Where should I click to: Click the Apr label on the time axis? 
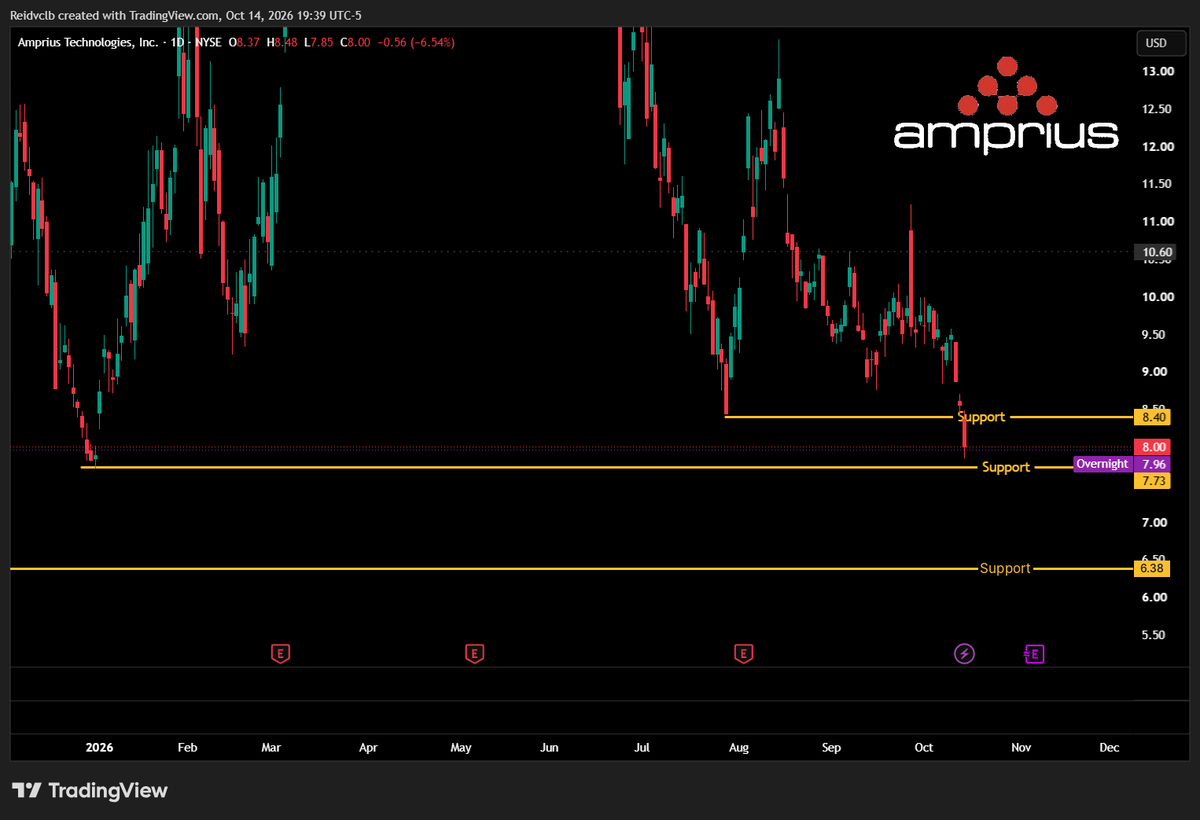[368, 747]
